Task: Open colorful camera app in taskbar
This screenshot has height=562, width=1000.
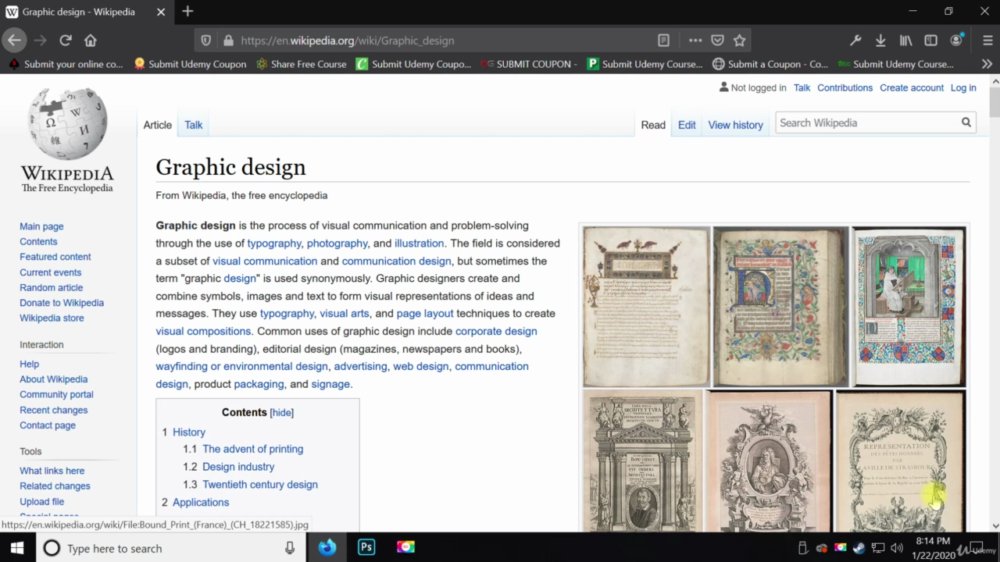Action: click(x=406, y=547)
